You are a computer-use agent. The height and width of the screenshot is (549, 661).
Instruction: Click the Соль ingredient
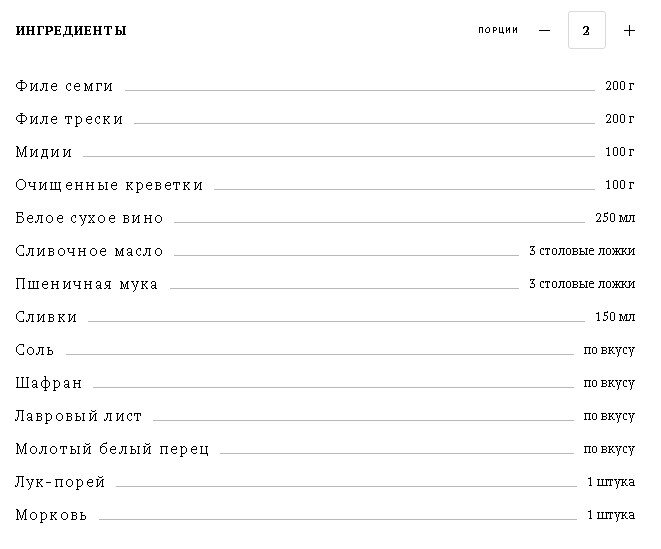click(35, 350)
